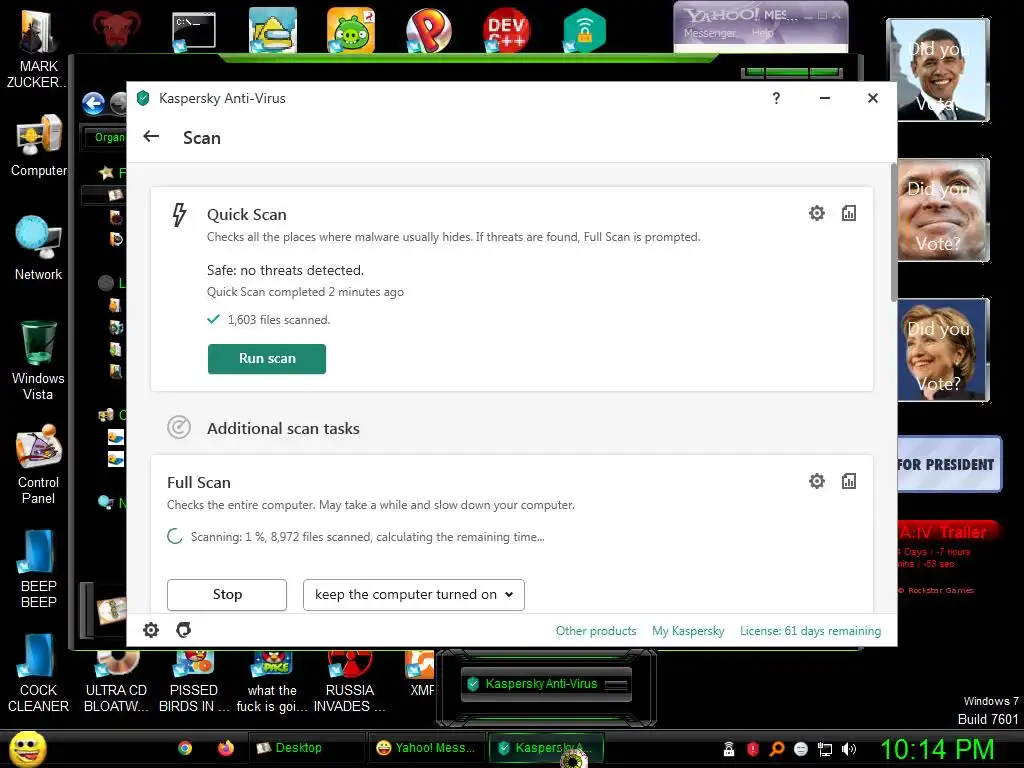
Task: Open Messenger menu in Yahoo window
Action: [710, 33]
